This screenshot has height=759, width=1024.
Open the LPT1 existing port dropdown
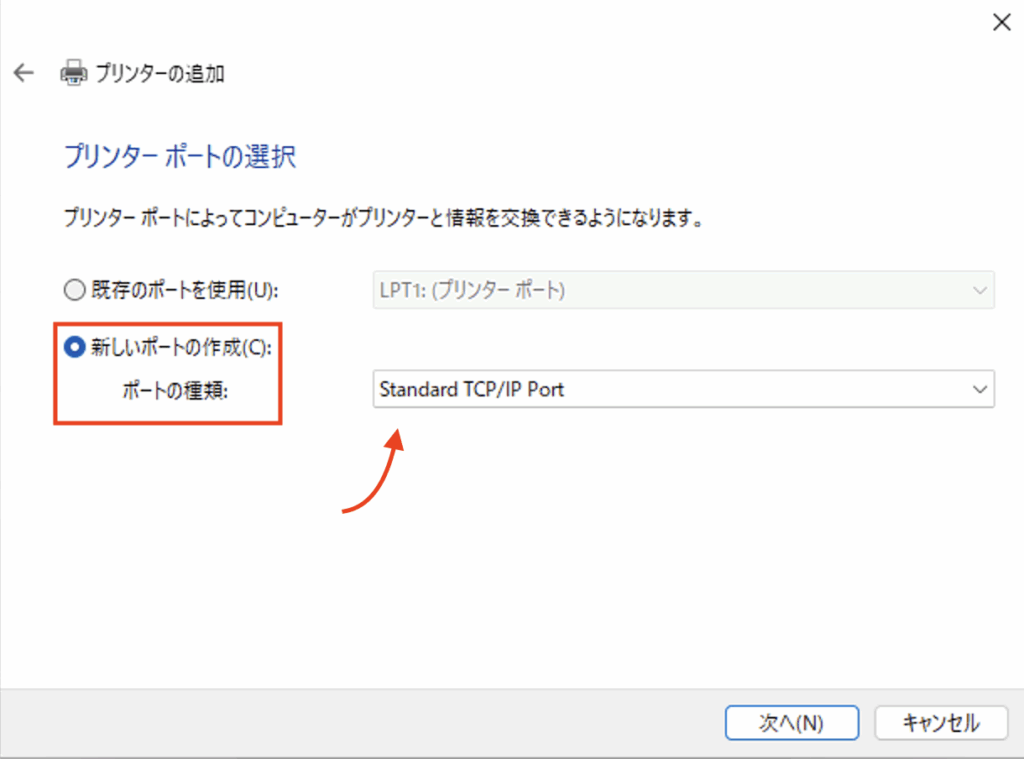coord(680,290)
